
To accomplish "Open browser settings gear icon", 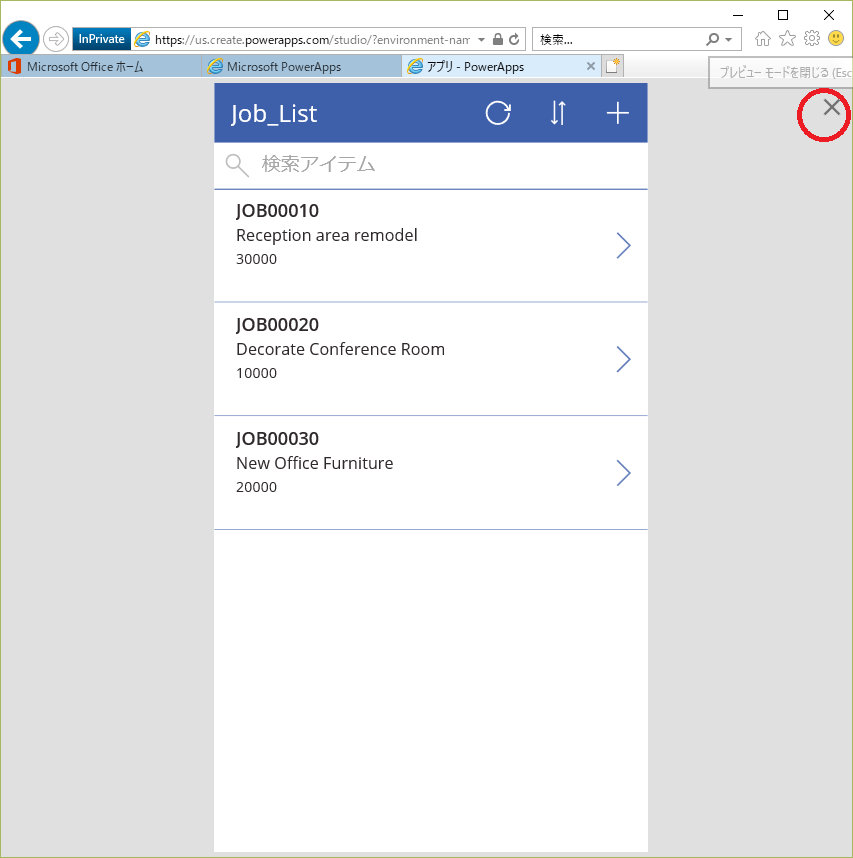I will [x=811, y=39].
